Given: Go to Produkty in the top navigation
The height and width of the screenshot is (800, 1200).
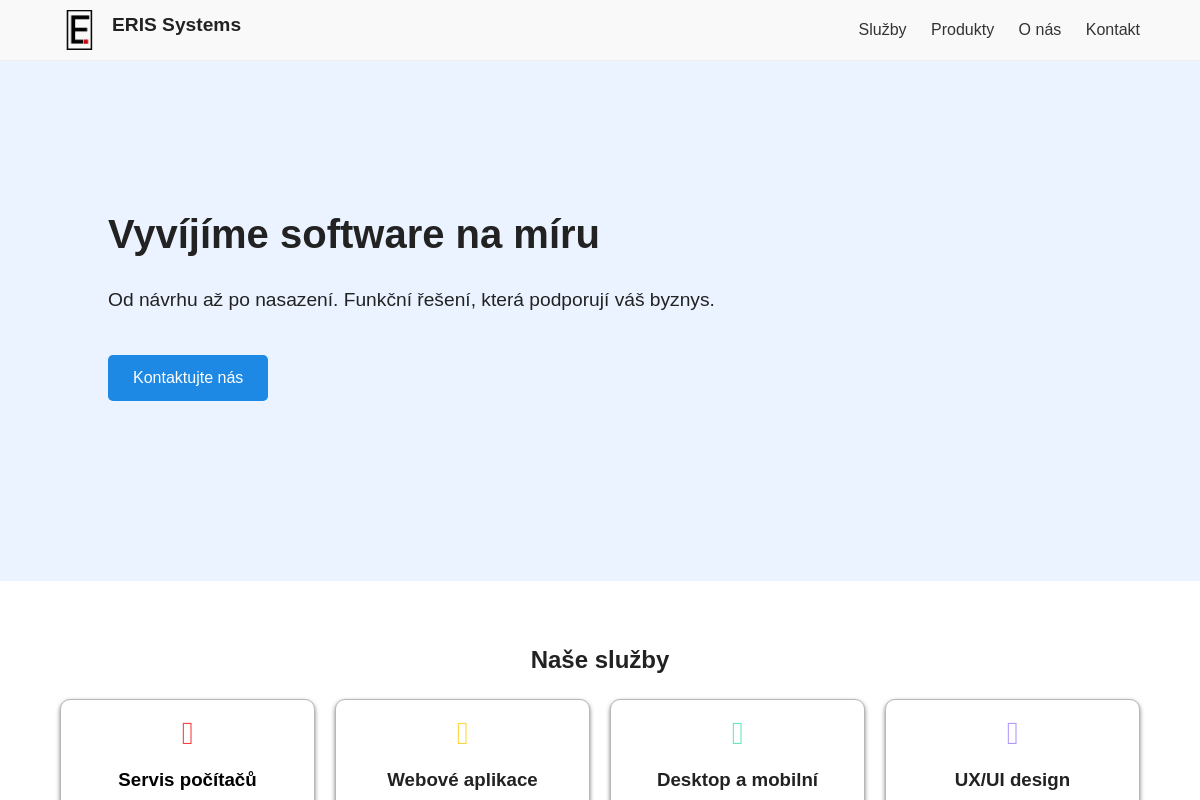Looking at the screenshot, I should tap(962, 30).
